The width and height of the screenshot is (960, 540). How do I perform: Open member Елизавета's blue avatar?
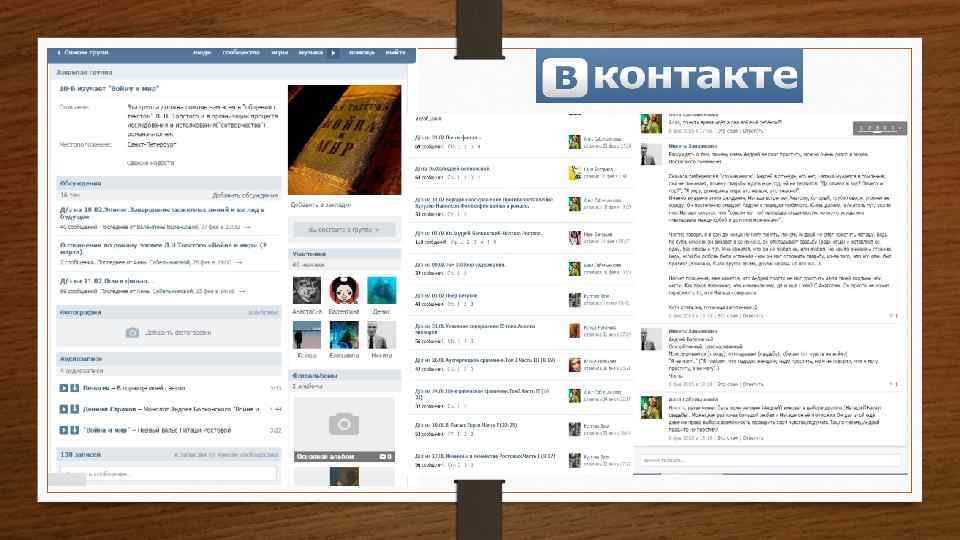click(x=344, y=335)
